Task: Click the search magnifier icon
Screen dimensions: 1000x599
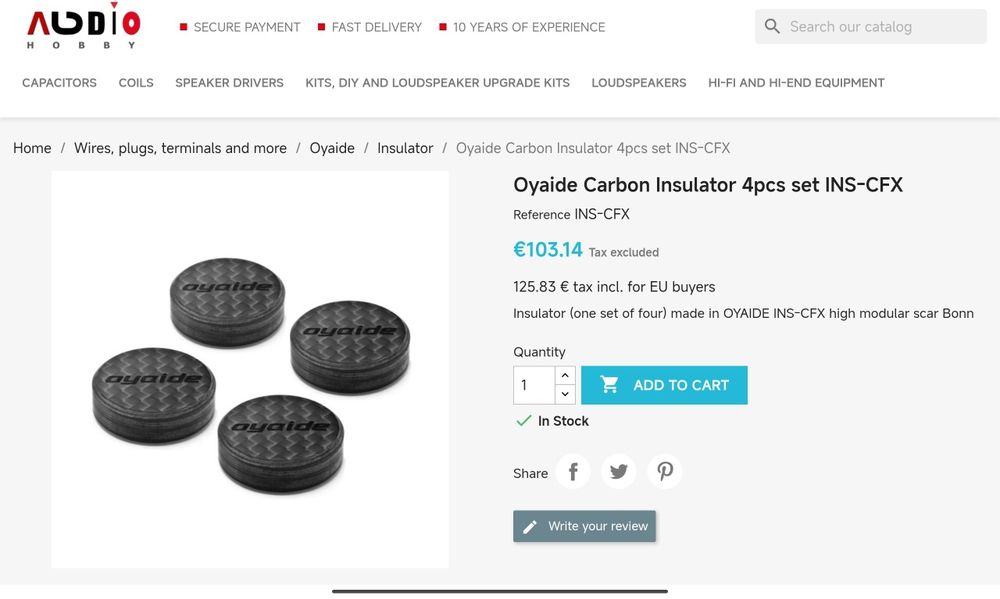Action: click(x=772, y=27)
